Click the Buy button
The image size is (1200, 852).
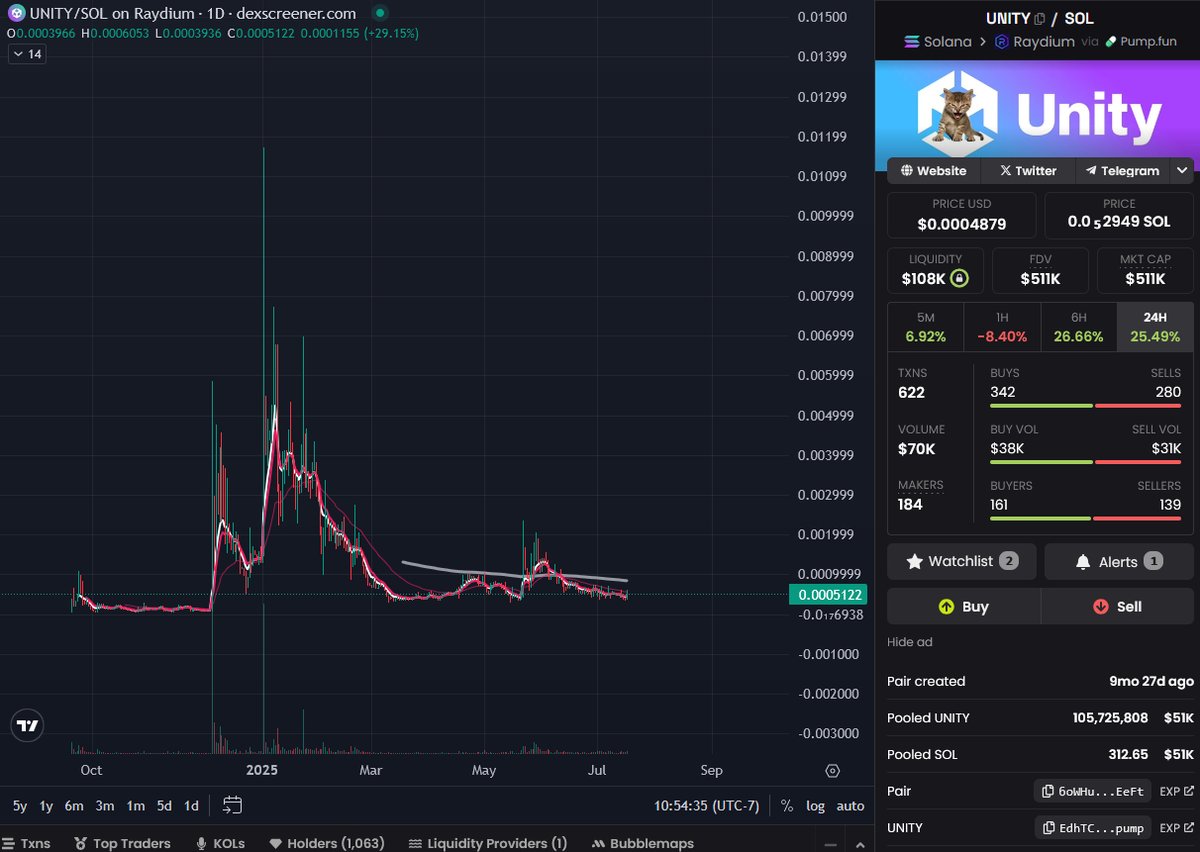tap(964, 607)
